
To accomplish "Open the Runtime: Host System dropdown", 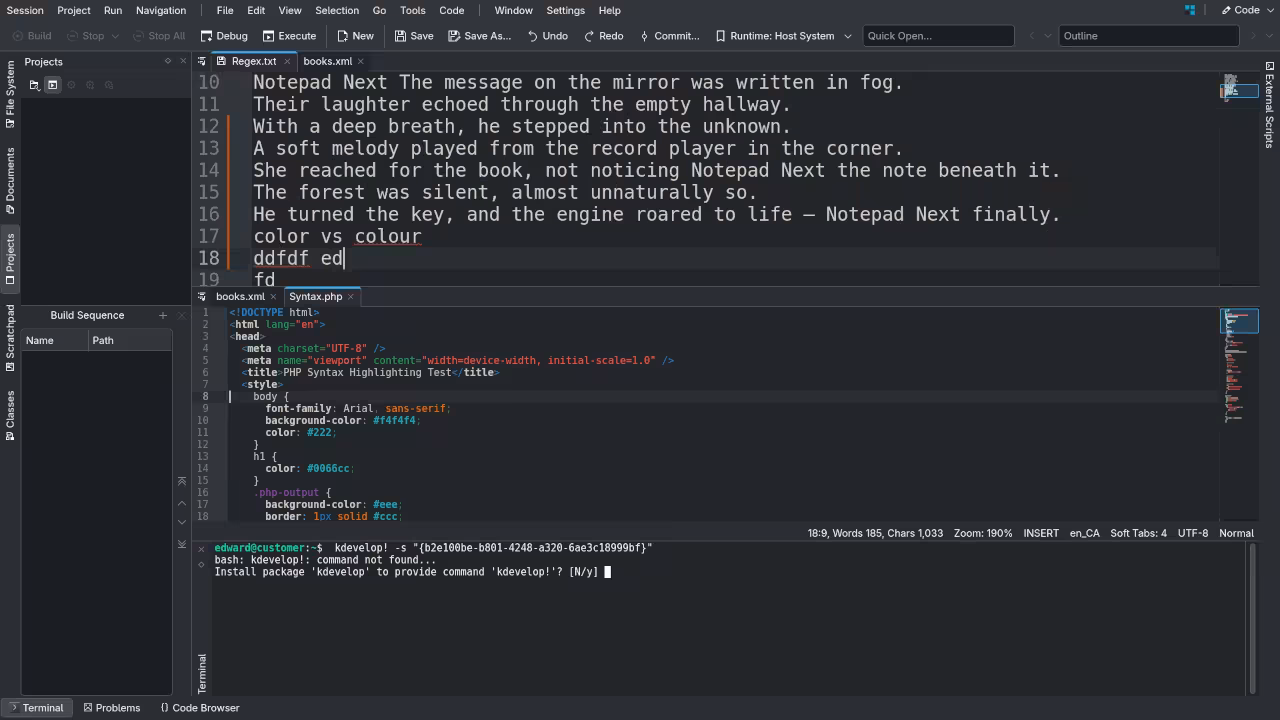I will click(784, 36).
